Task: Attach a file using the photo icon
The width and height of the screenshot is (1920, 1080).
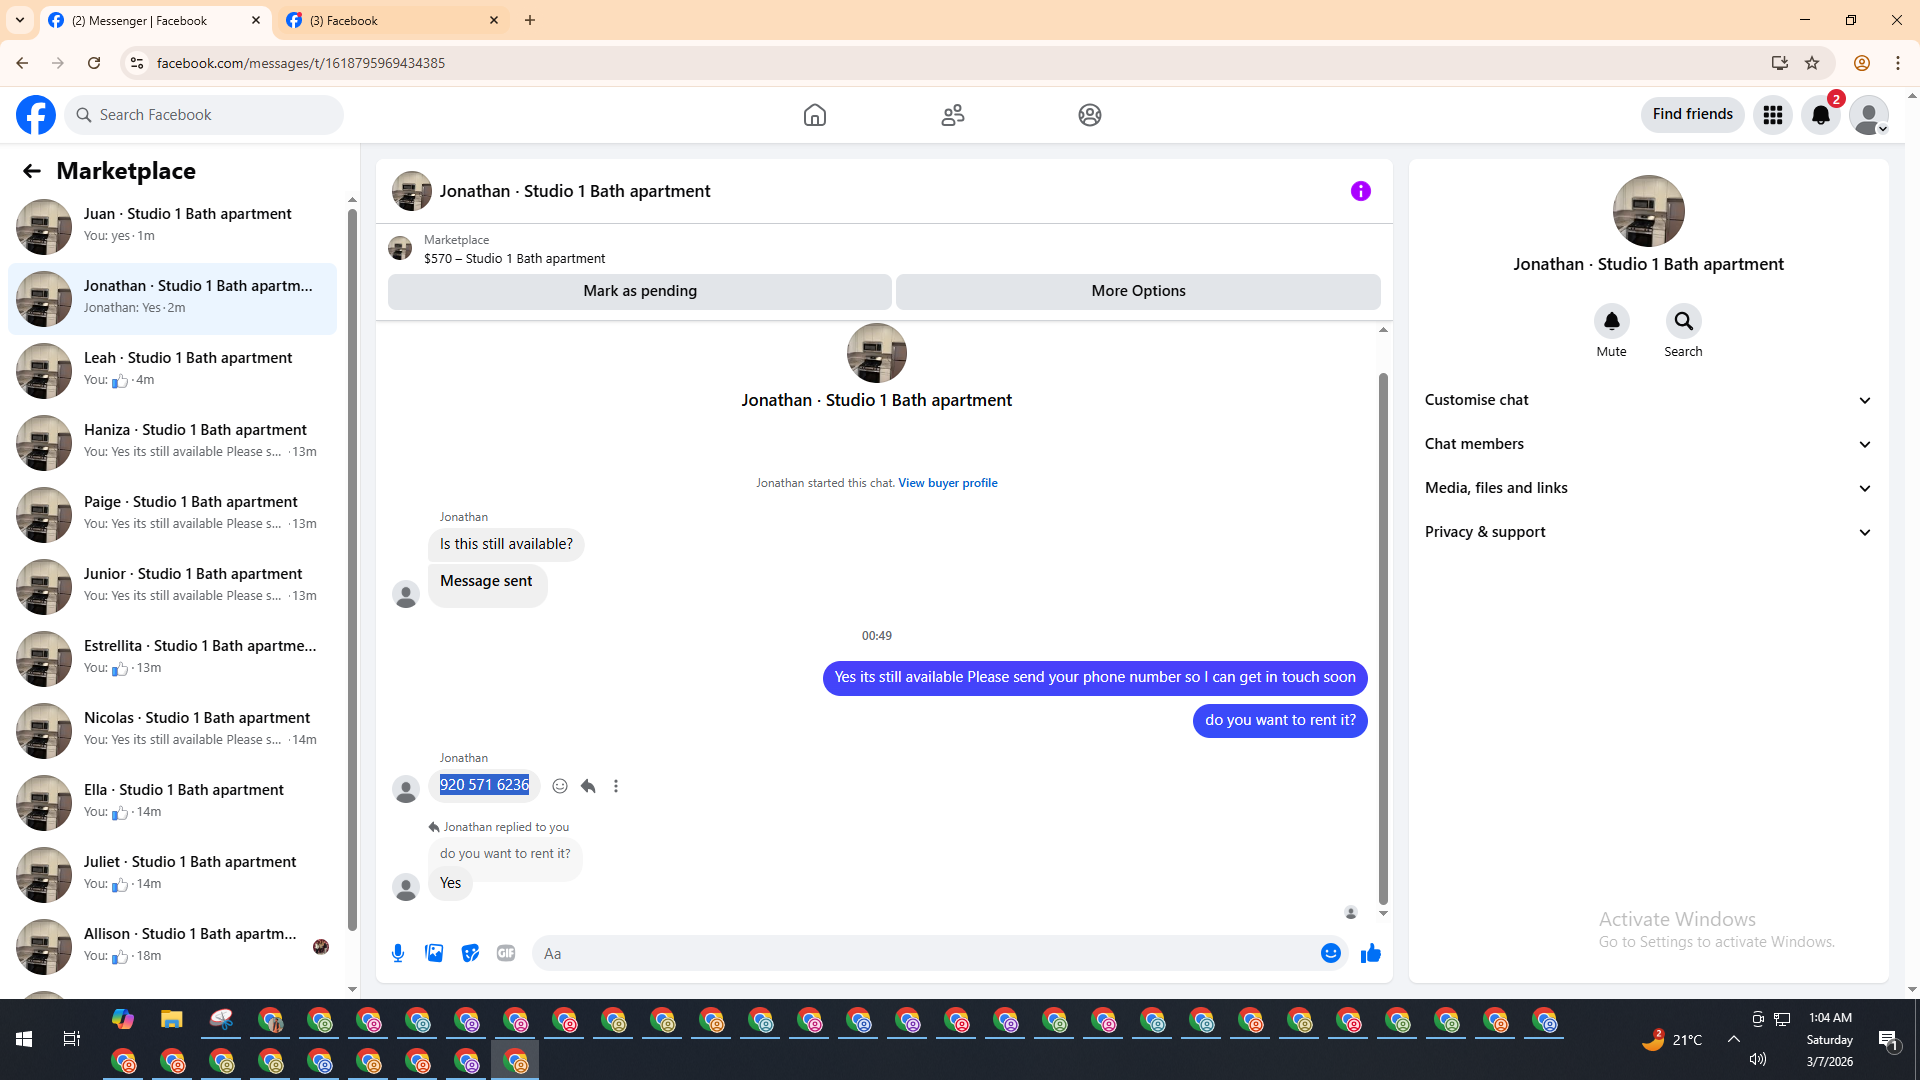Action: [x=434, y=953]
